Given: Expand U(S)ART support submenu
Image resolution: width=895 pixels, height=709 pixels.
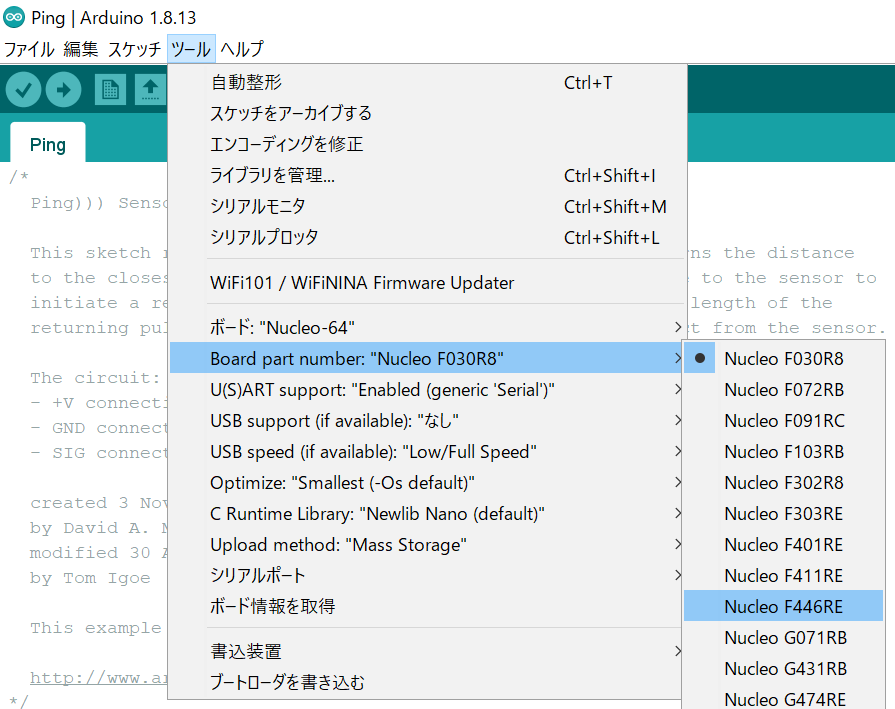Looking at the screenshot, I should click(x=427, y=390).
